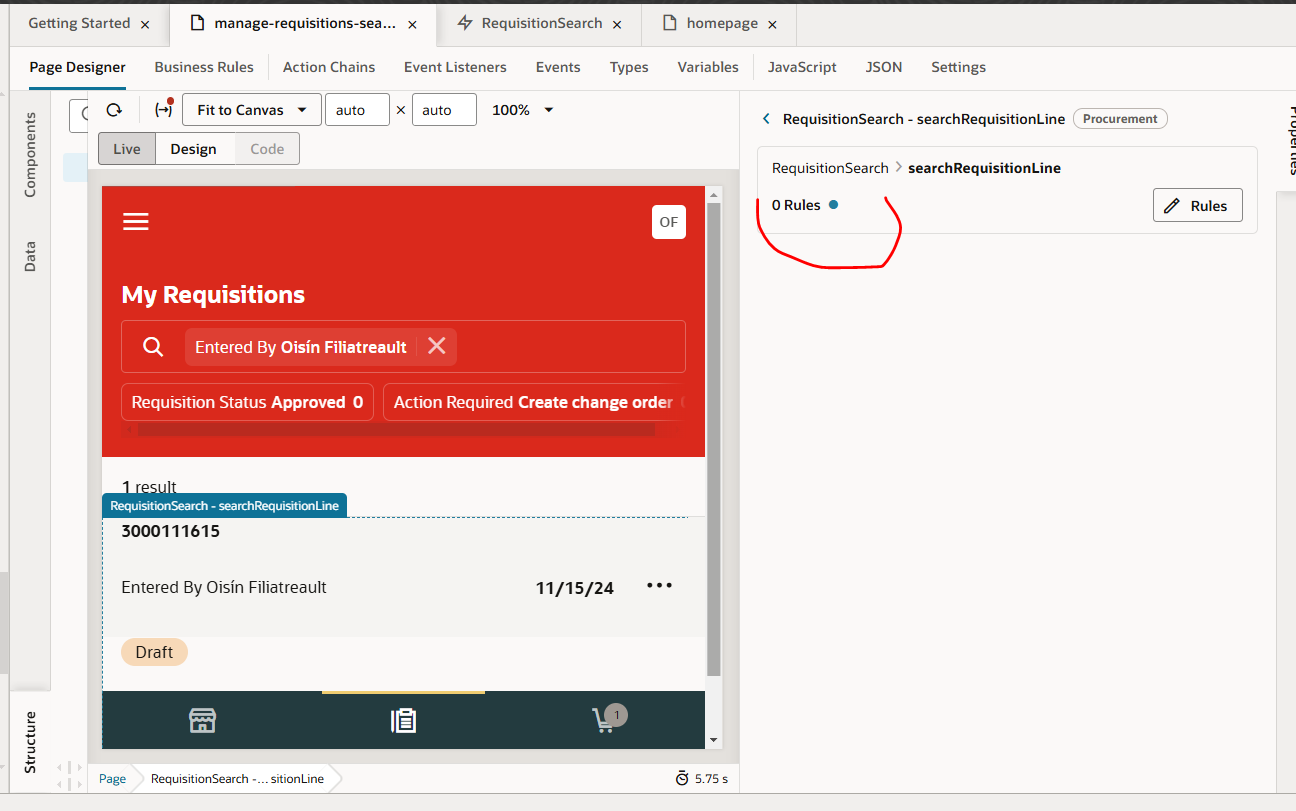
Task: Click the 0 Rules link
Action: tap(794, 205)
